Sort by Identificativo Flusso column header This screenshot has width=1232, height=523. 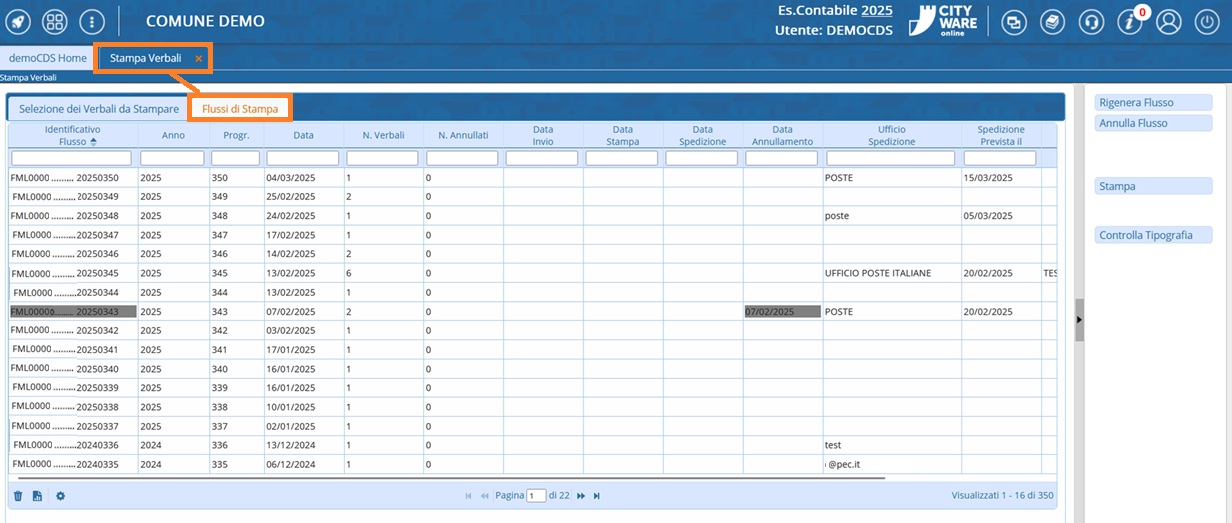(72, 136)
